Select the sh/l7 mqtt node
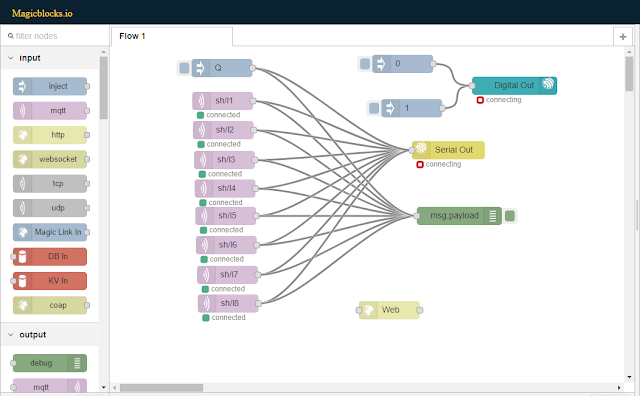 click(x=228, y=274)
